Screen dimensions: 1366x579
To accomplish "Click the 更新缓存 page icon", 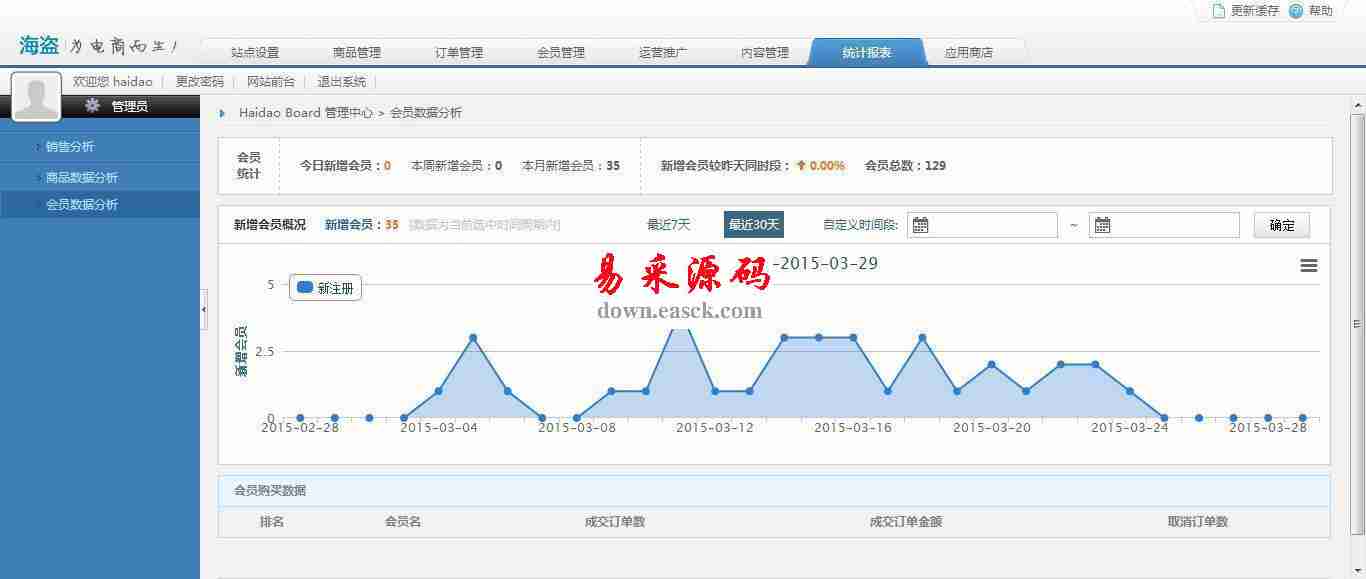I will [1218, 11].
